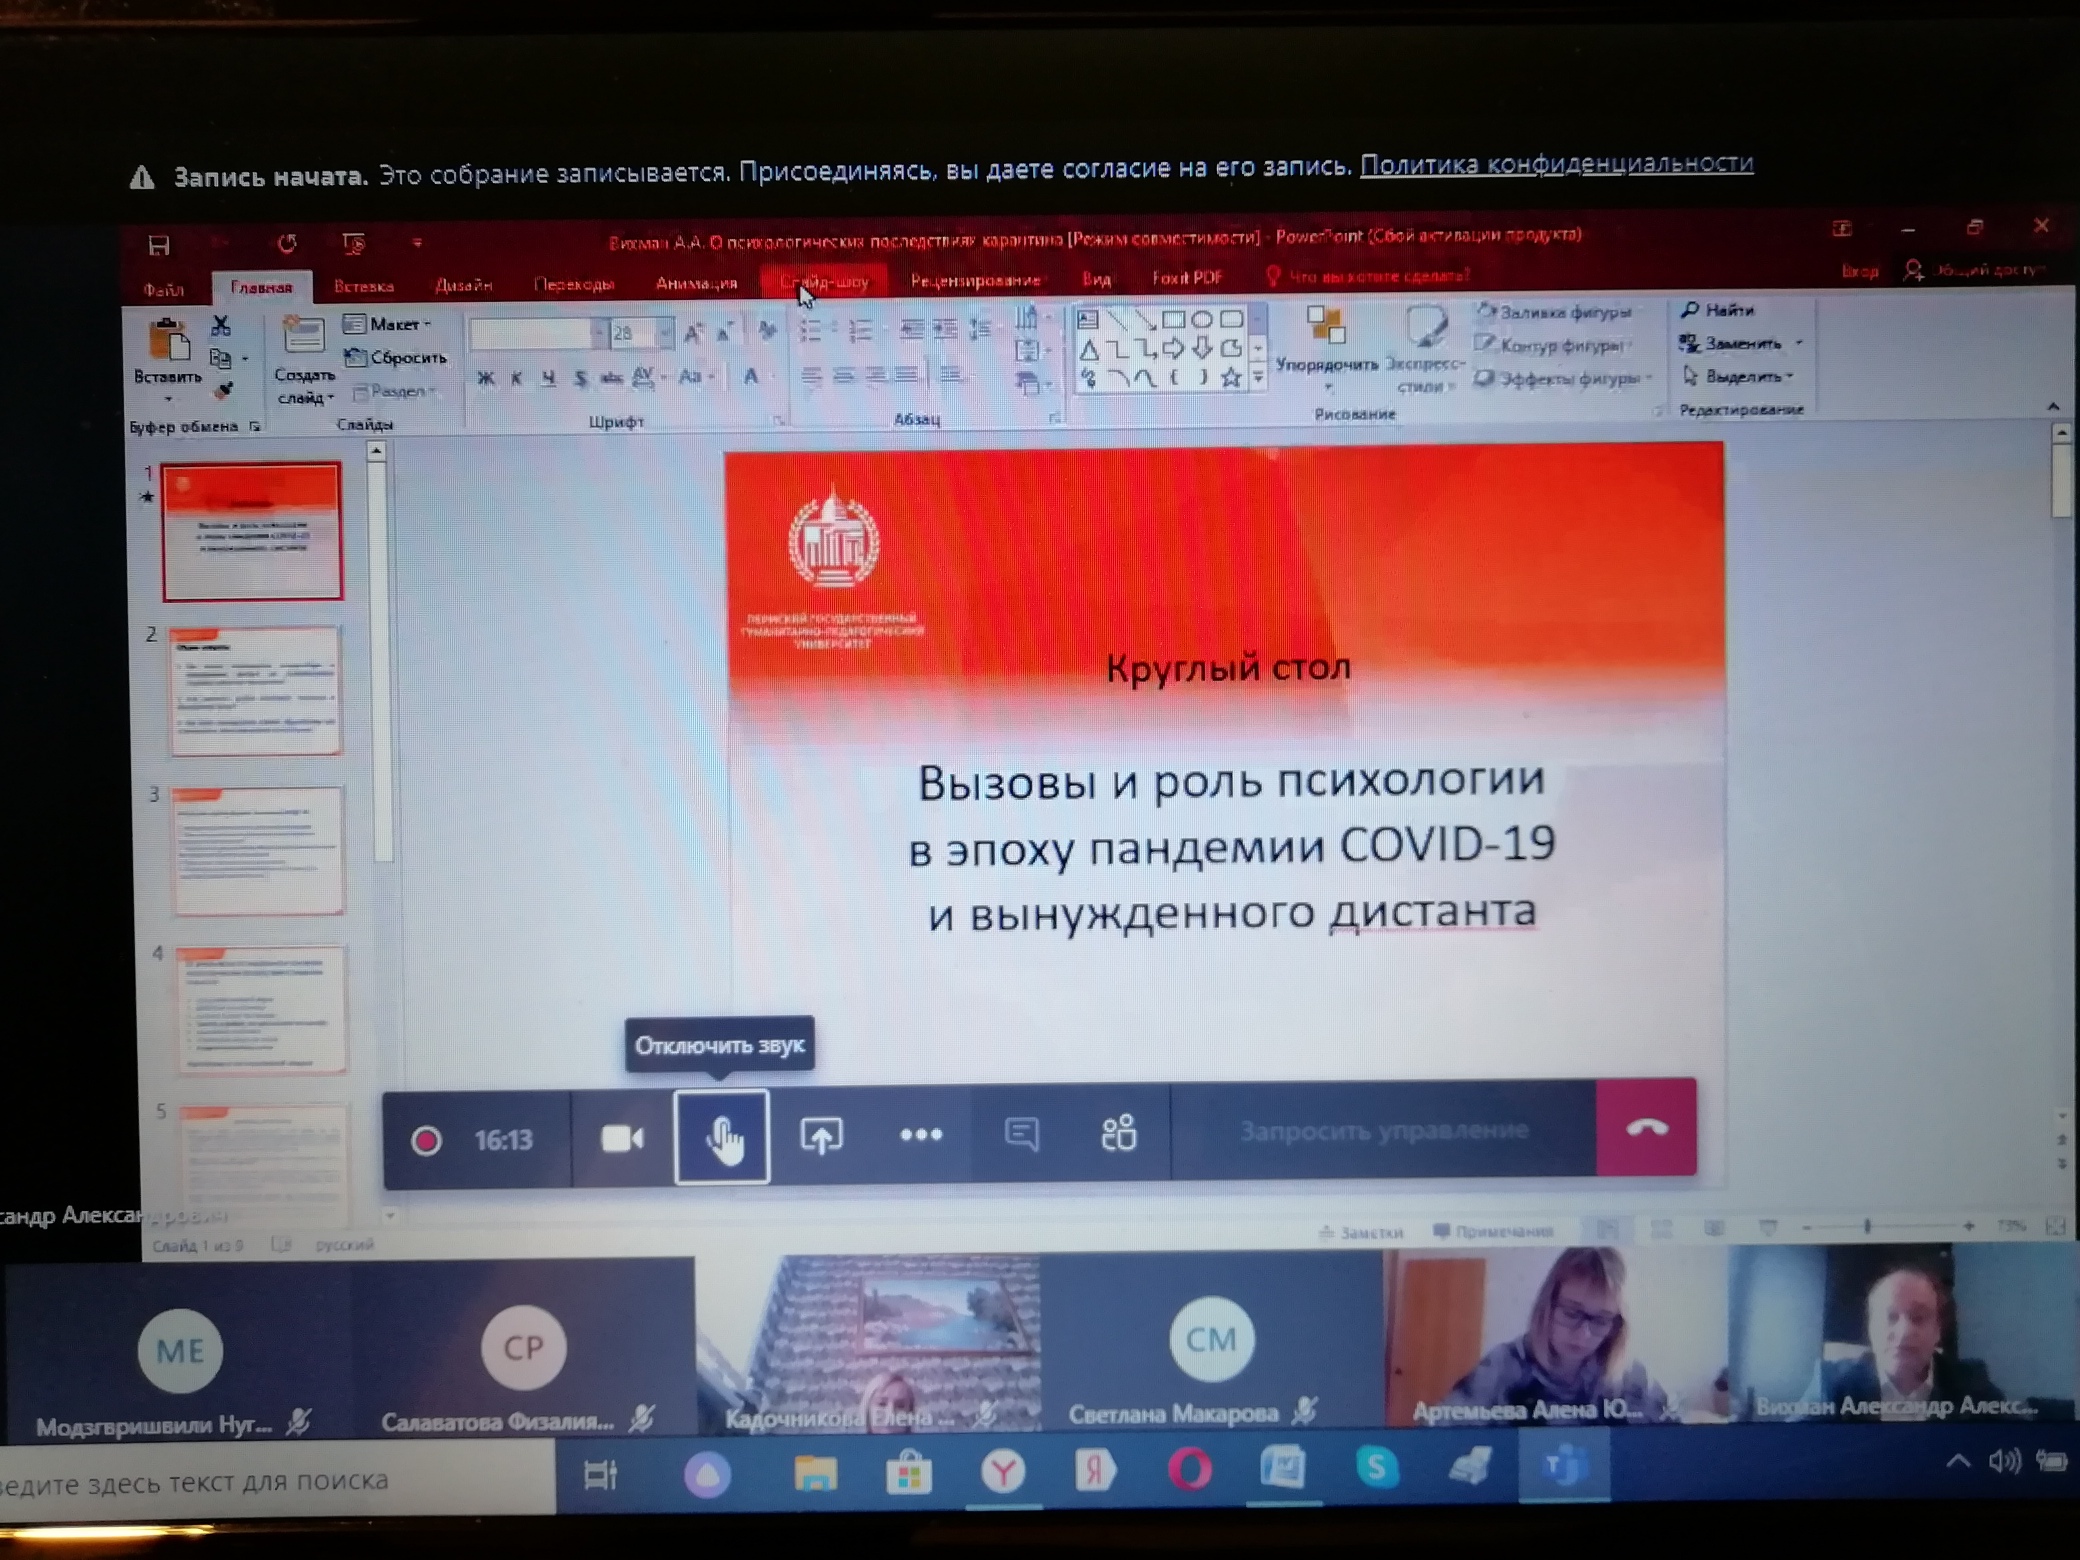
Task: Switch to Слайд-шоу ribbon tab
Action: click(824, 282)
